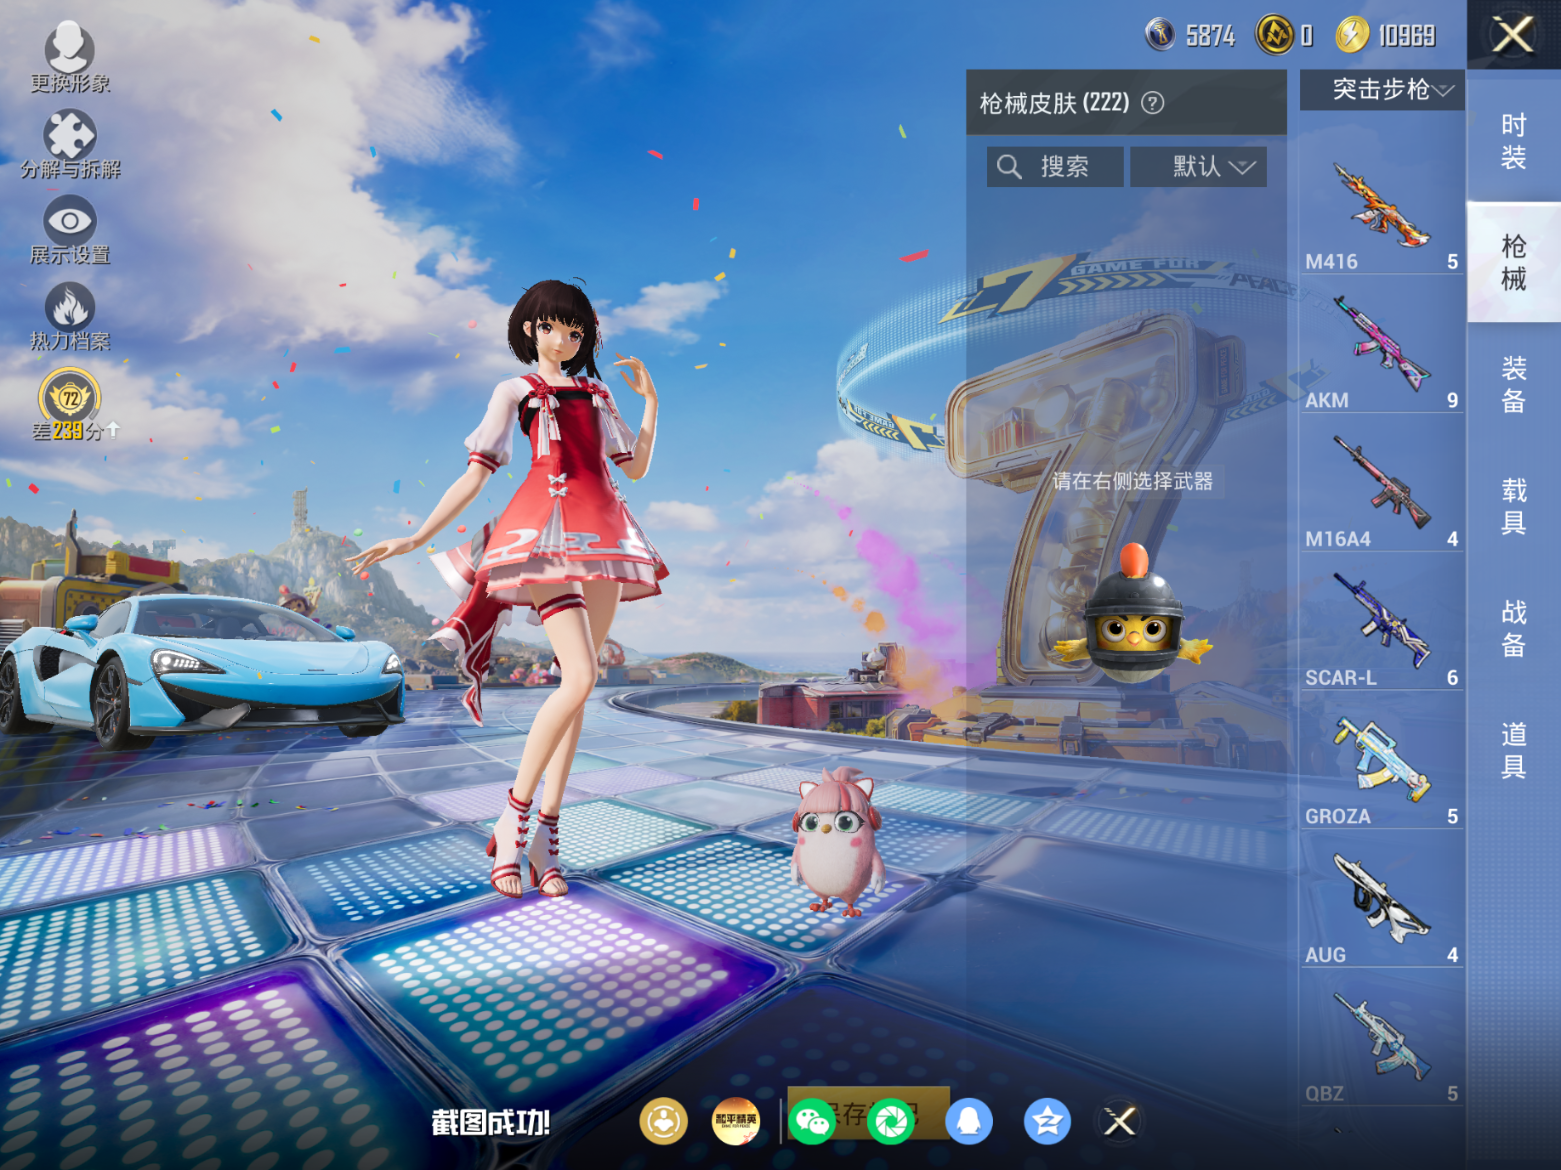The width and height of the screenshot is (1561, 1170).
Task: Select the GROZA weapon skin entry
Action: (x=1382, y=761)
